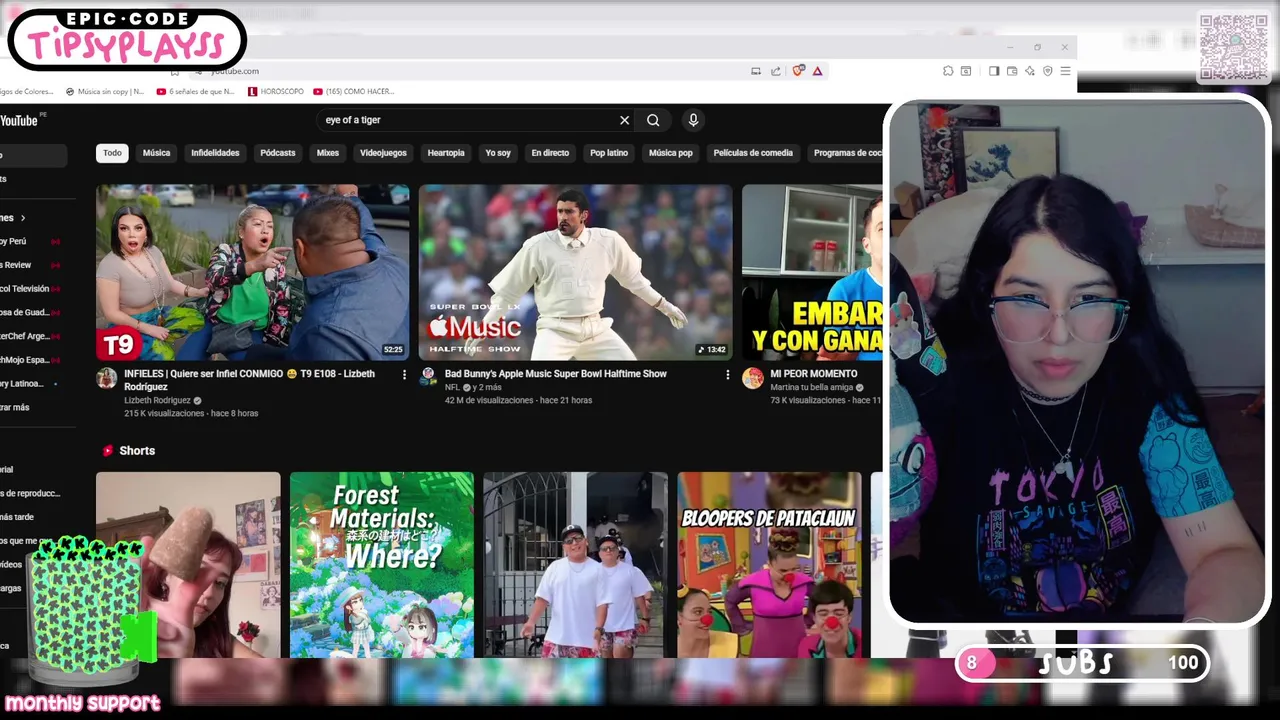The height and width of the screenshot is (720, 1280).
Task: Open the 'Música sin copy' bookmark
Action: [105, 91]
